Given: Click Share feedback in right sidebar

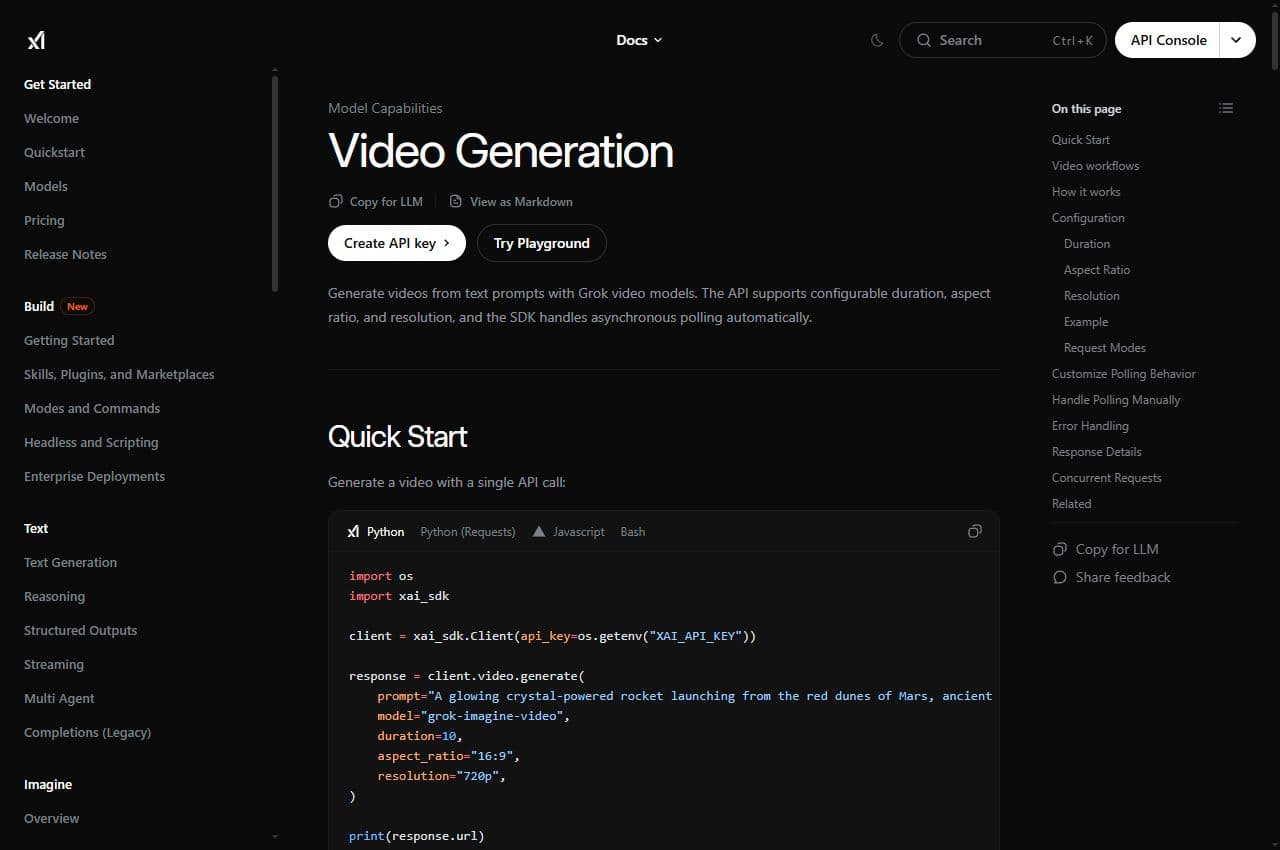Looking at the screenshot, I should (x=1112, y=577).
